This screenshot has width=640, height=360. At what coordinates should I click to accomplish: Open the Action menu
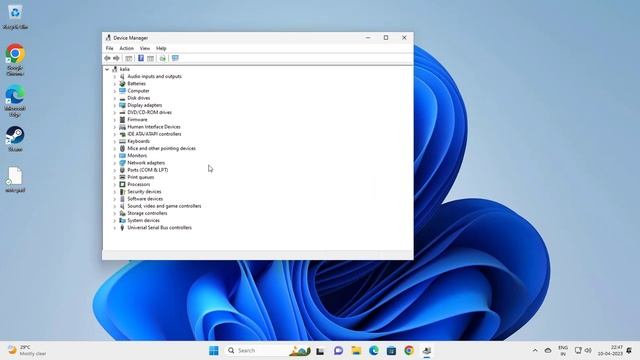[127, 48]
